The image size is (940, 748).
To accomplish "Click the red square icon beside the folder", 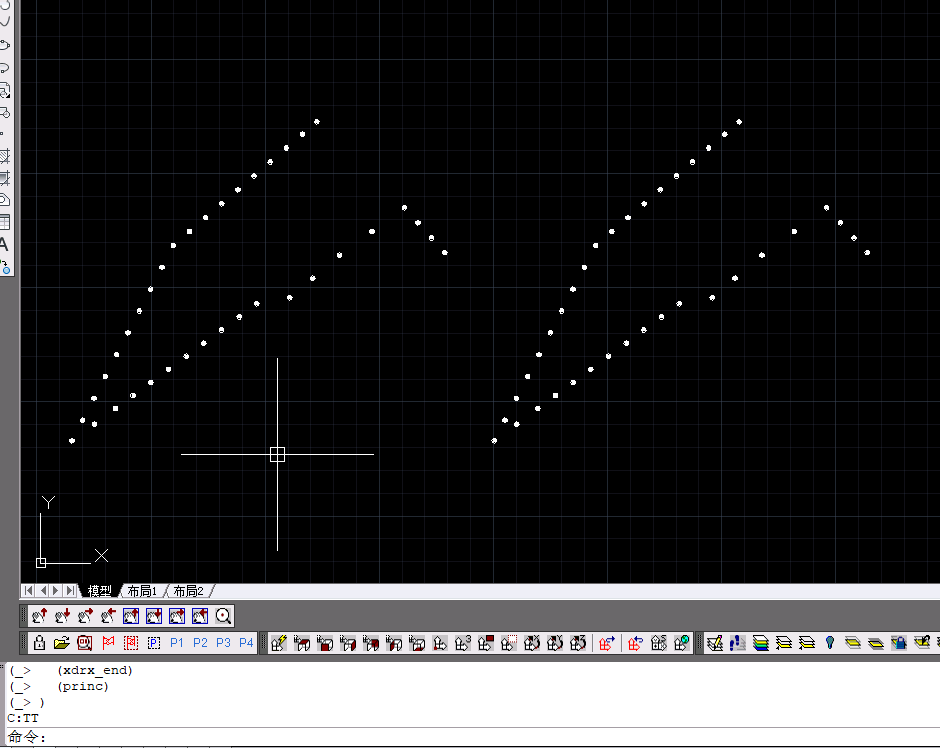I will pos(85,643).
